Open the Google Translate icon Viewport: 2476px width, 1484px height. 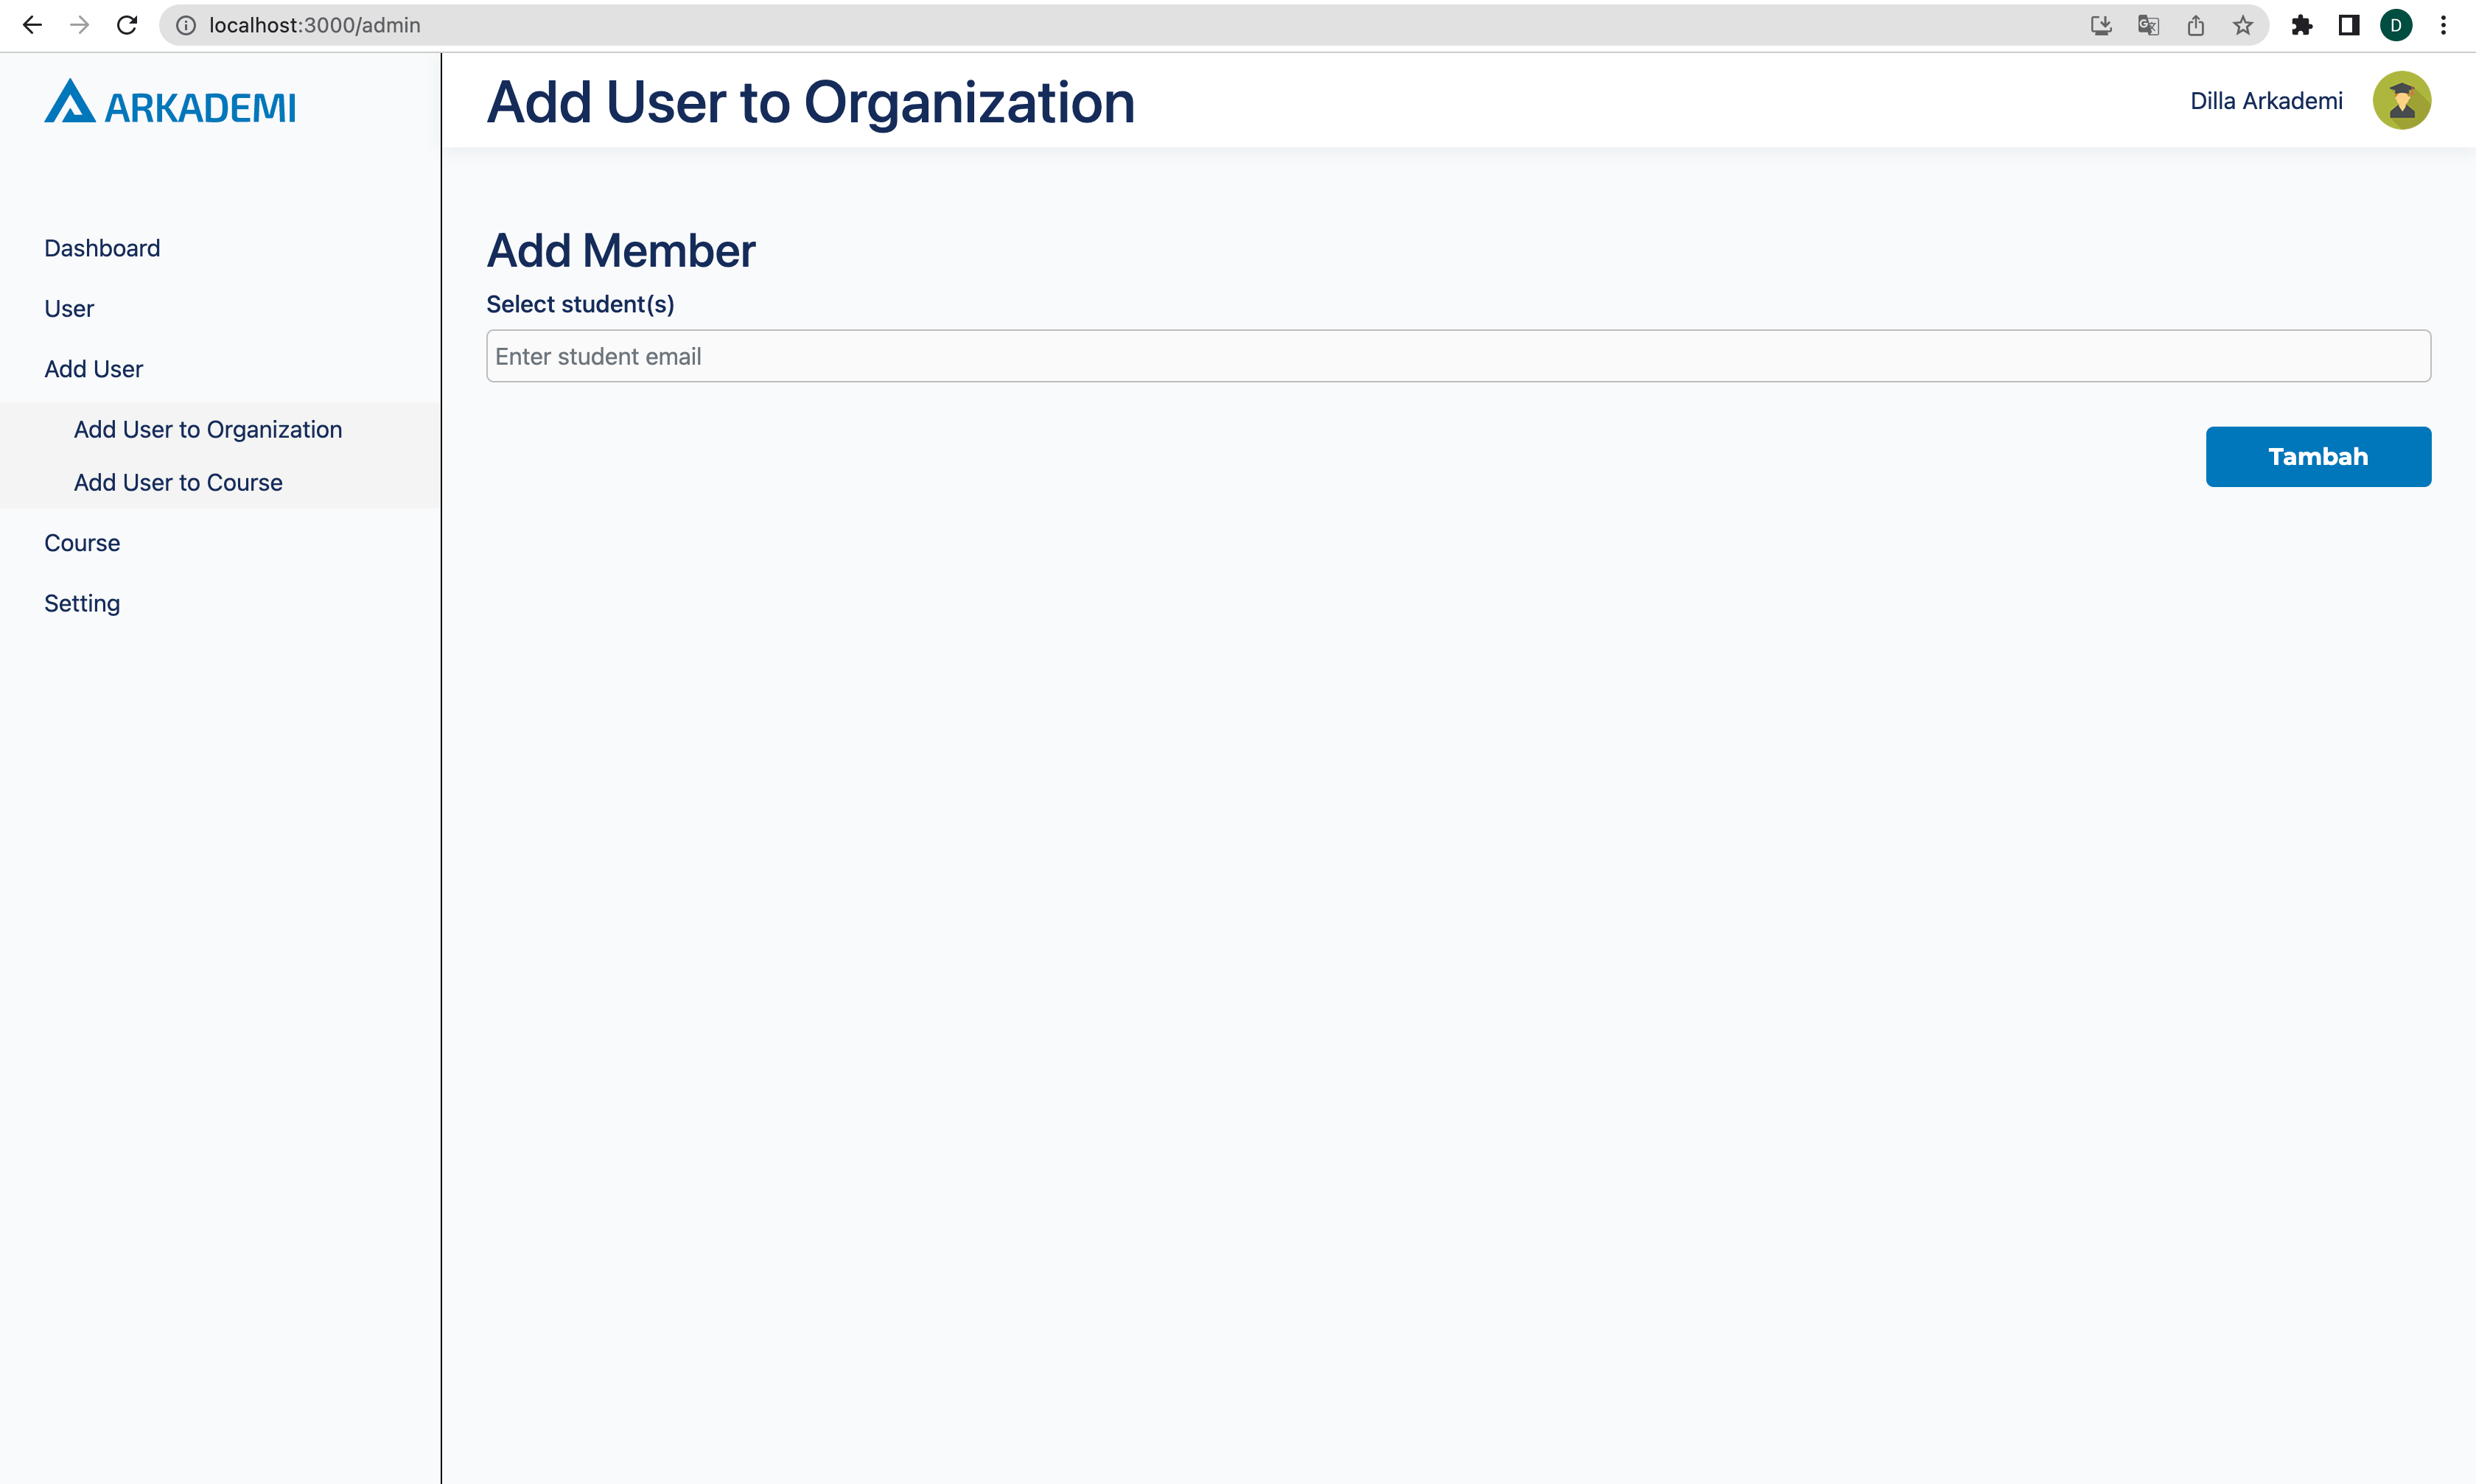2148,25
